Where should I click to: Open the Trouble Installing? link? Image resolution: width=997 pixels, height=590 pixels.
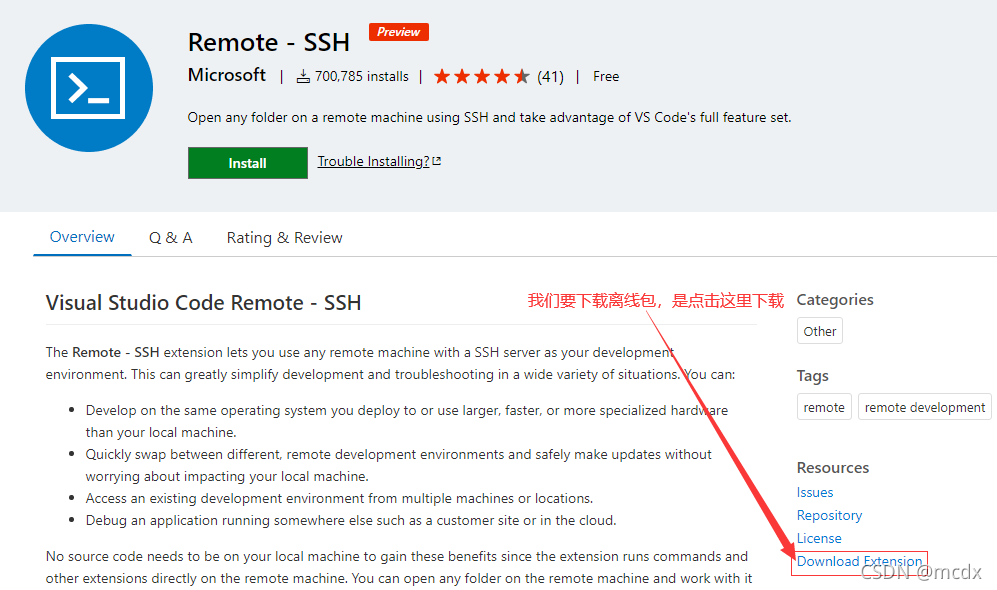point(373,161)
